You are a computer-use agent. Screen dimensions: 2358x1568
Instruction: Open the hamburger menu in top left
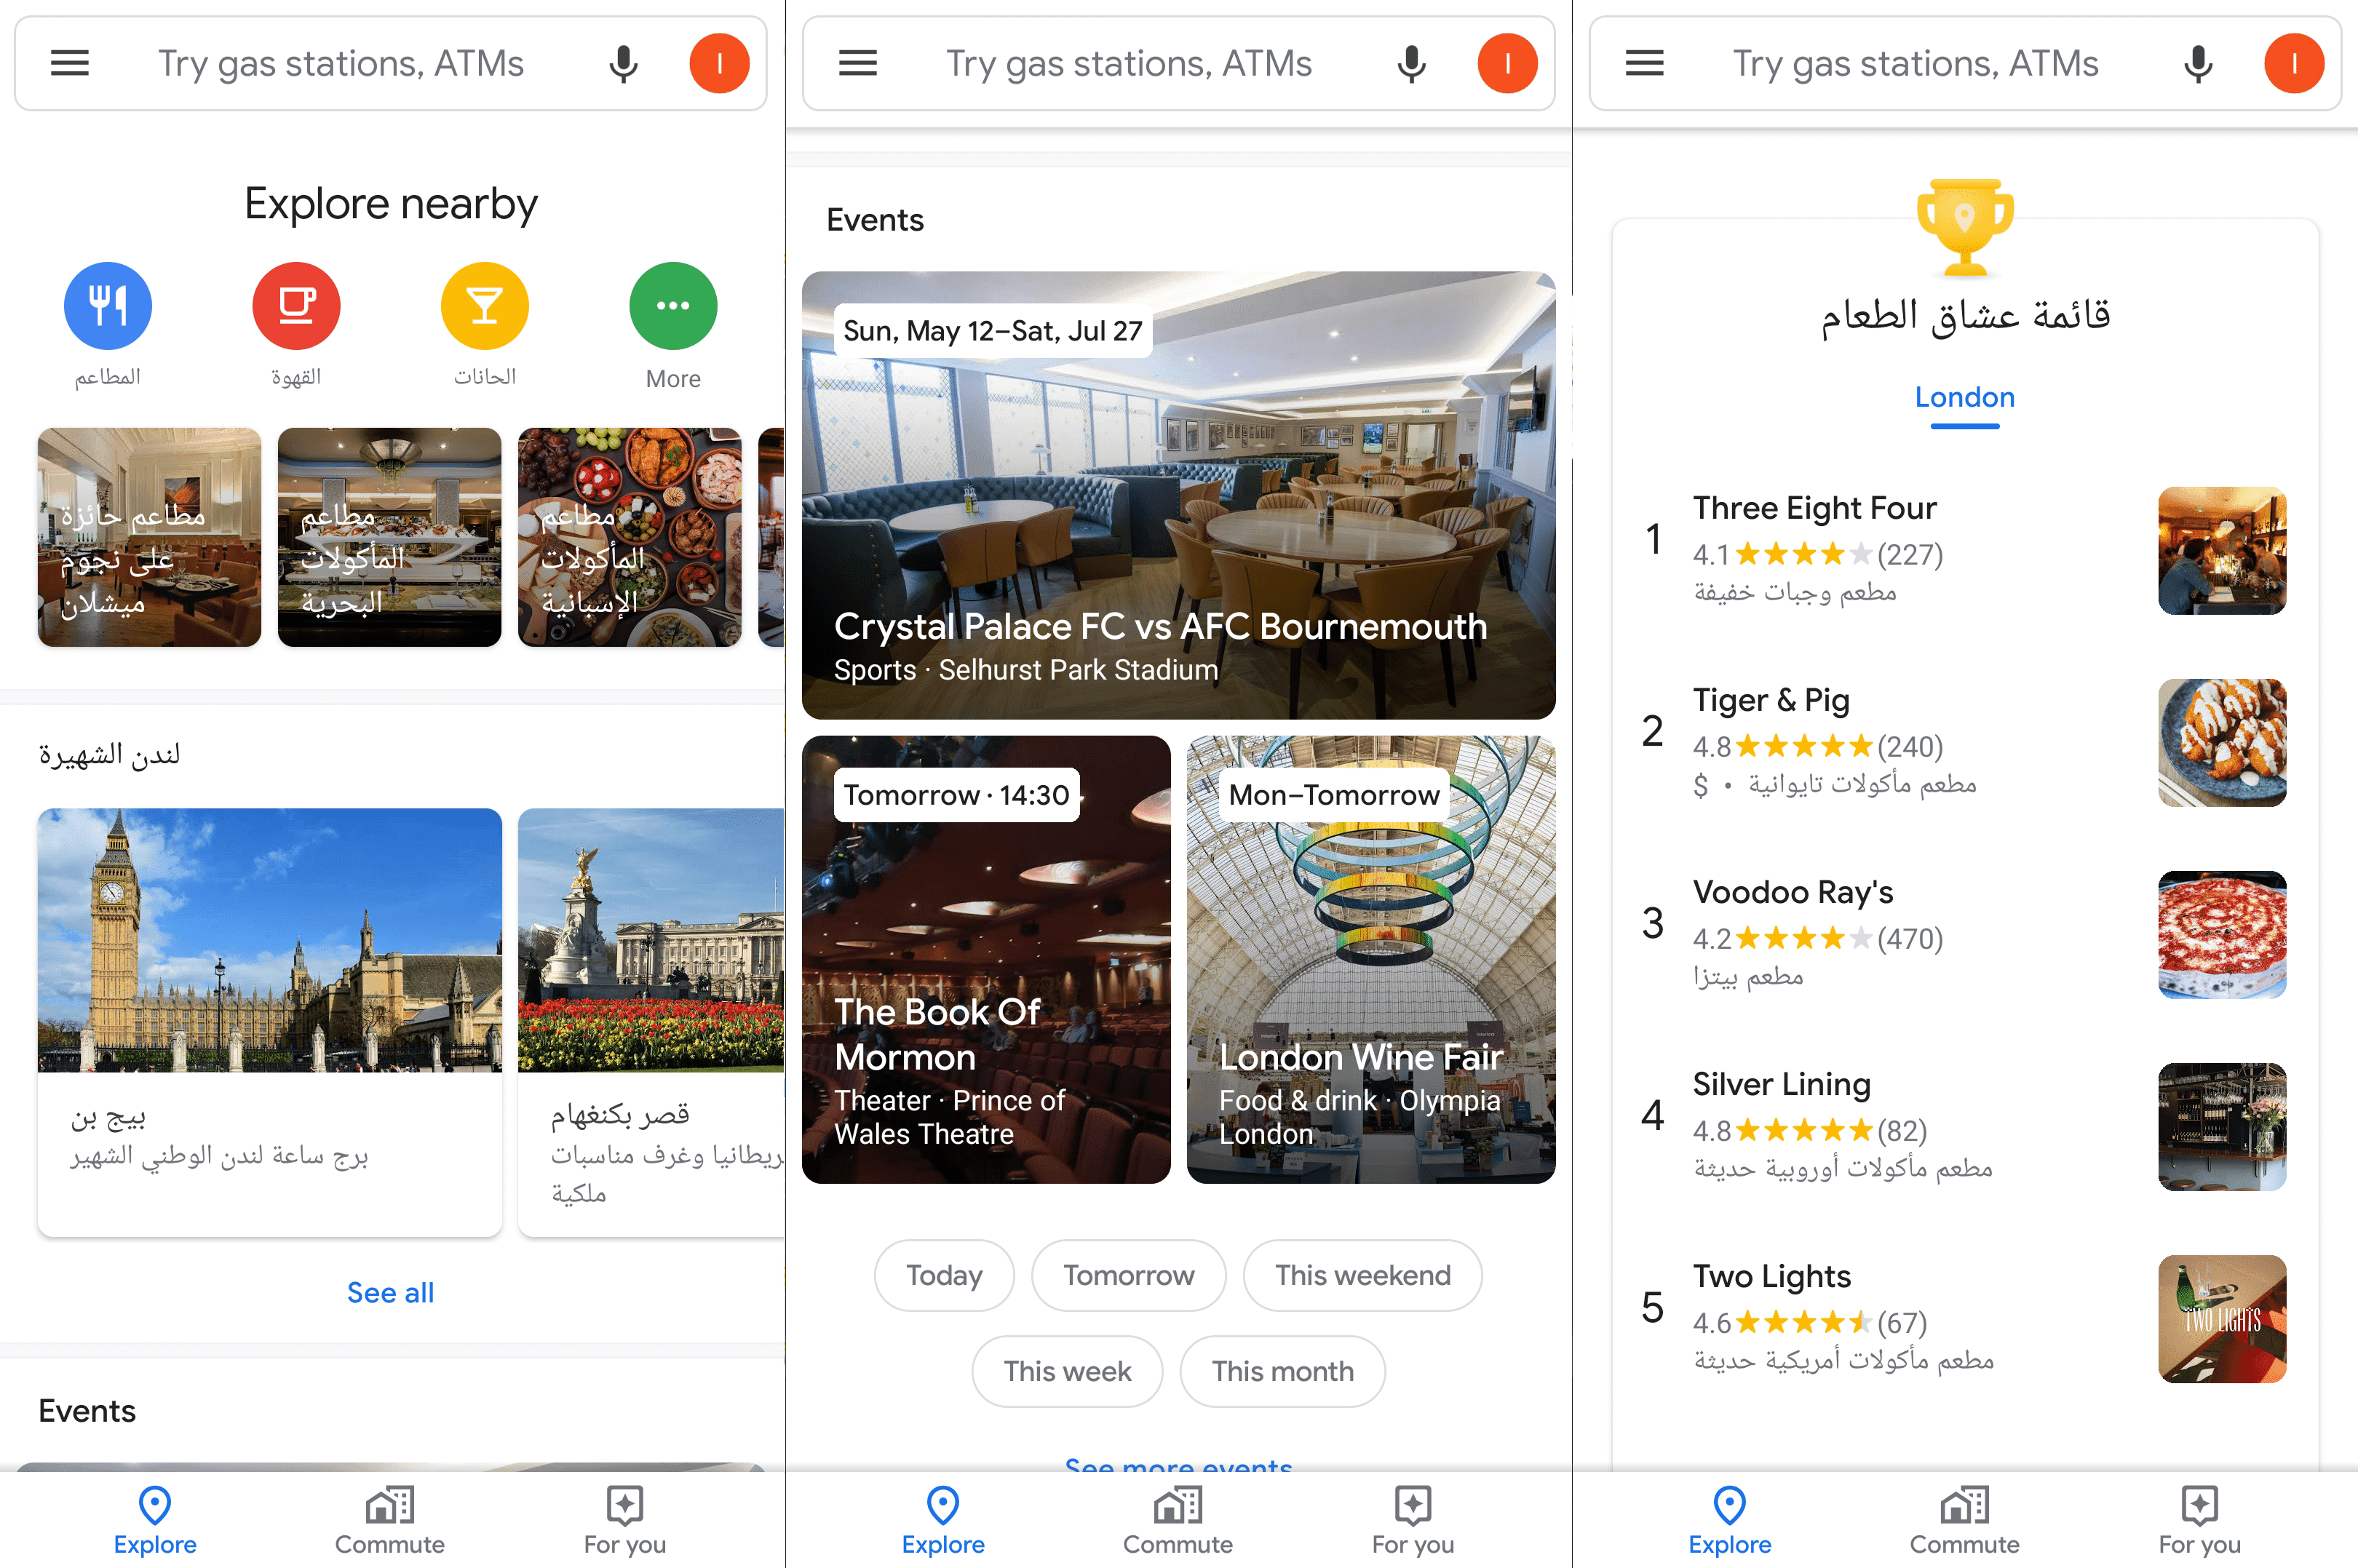(70, 63)
